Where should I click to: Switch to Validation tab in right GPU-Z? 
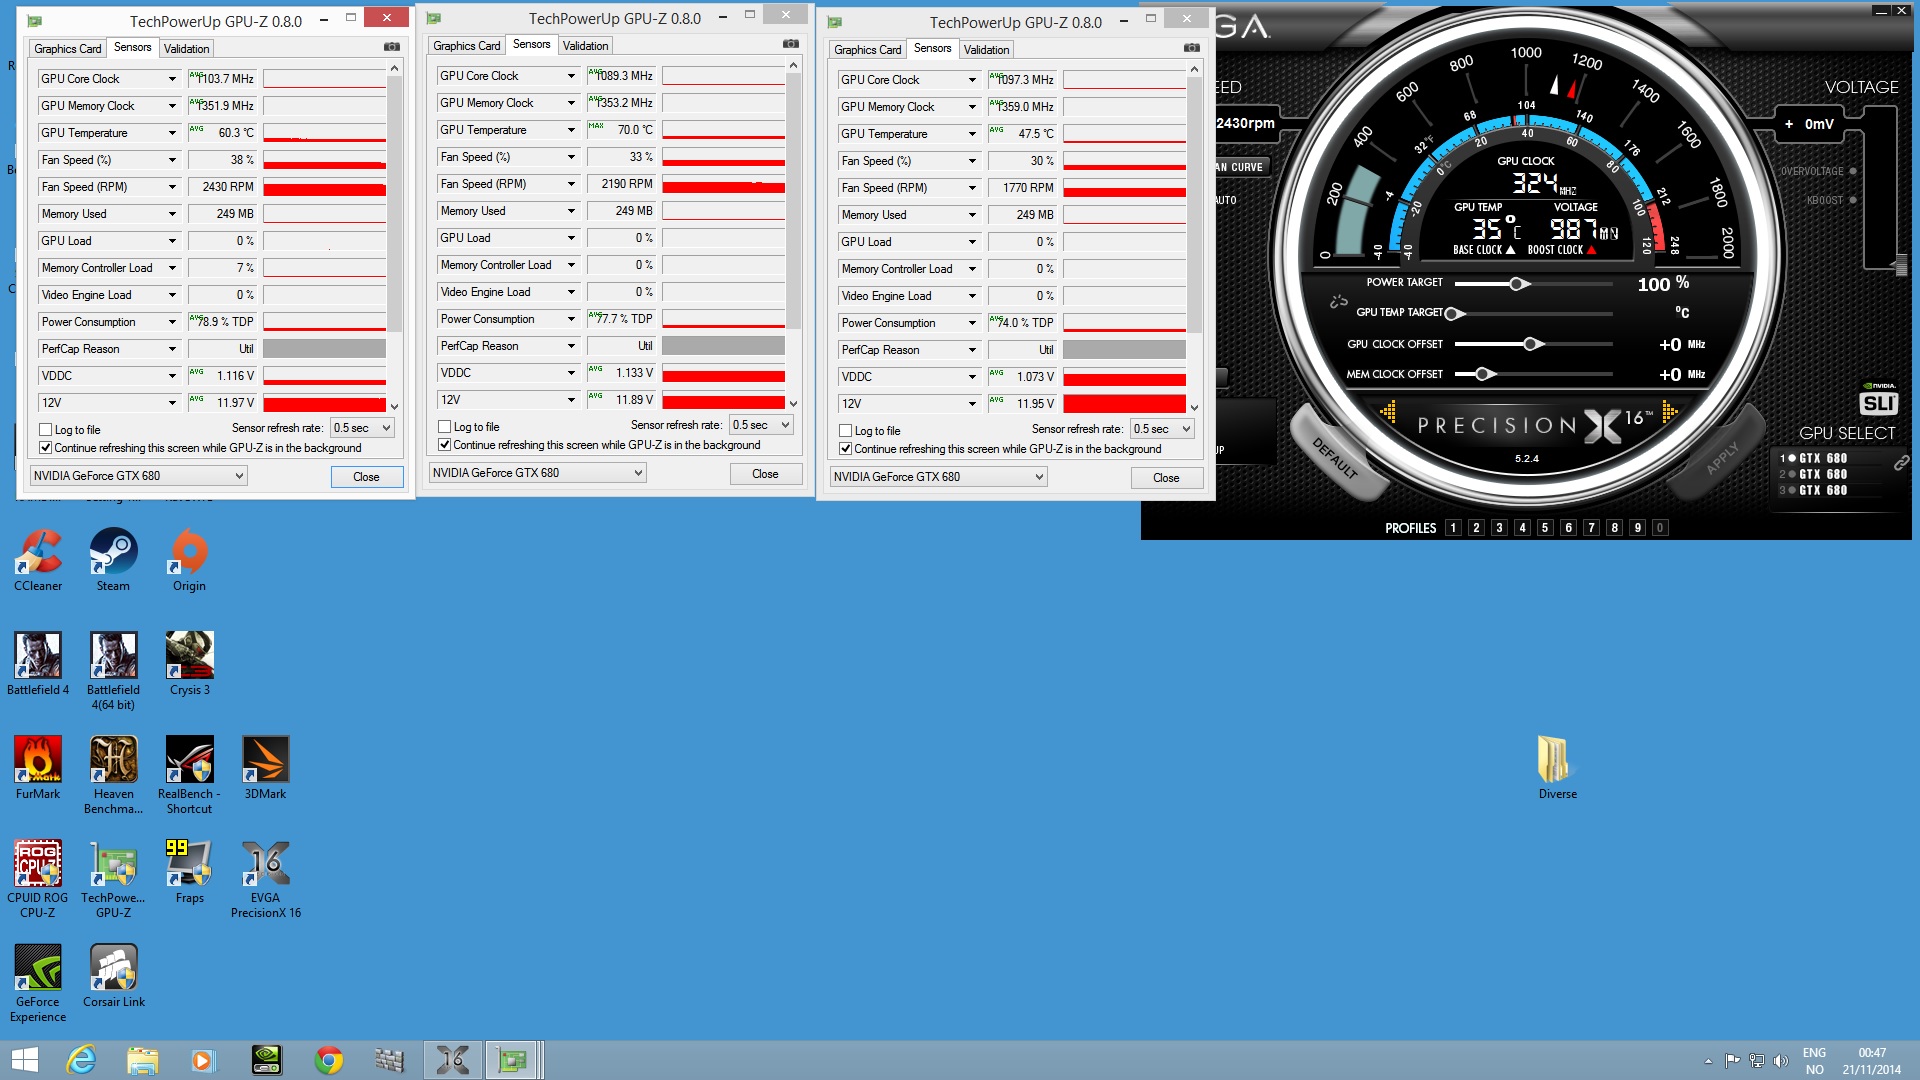pyautogui.click(x=986, y=50)
